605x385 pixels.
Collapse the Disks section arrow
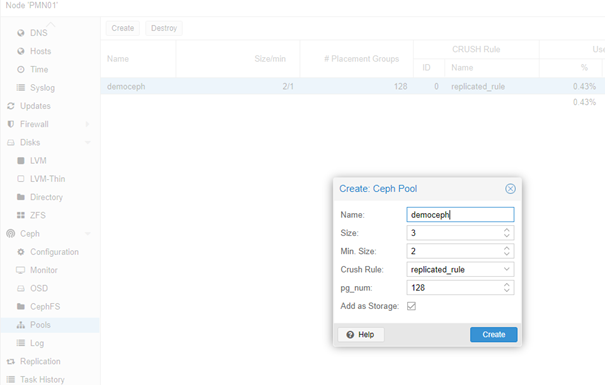pyautogui.click(x=88, y=142)
